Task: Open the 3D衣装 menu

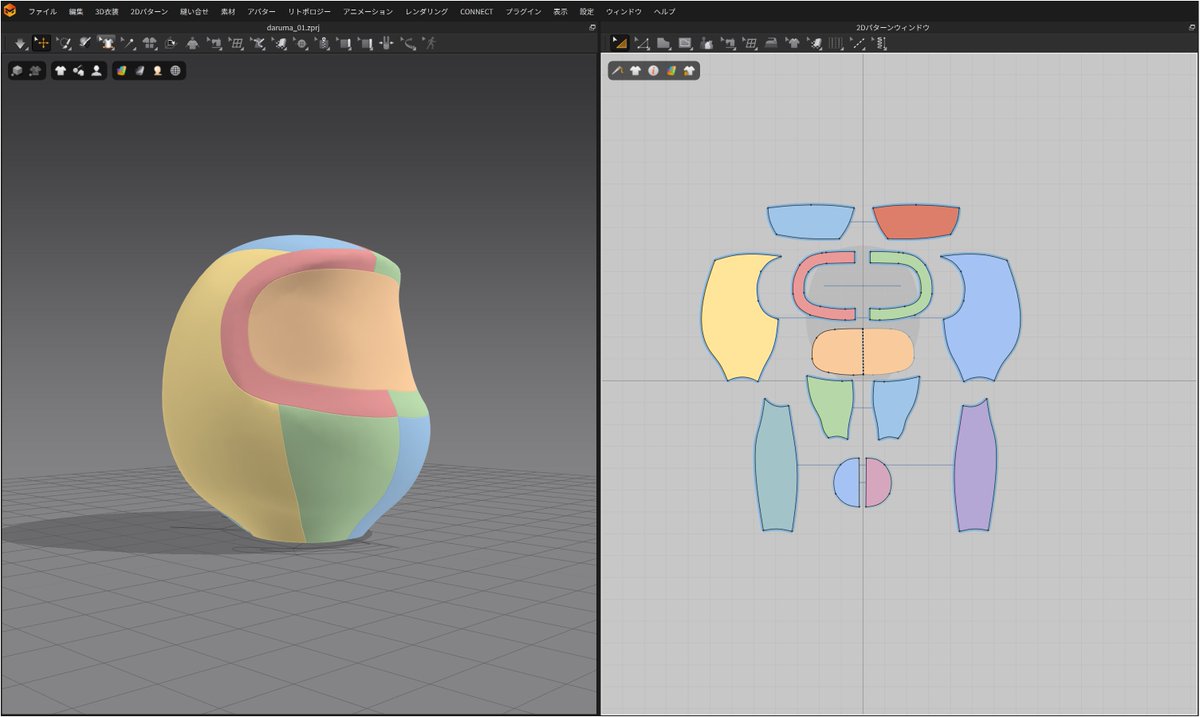Action: tap(107, 11)
